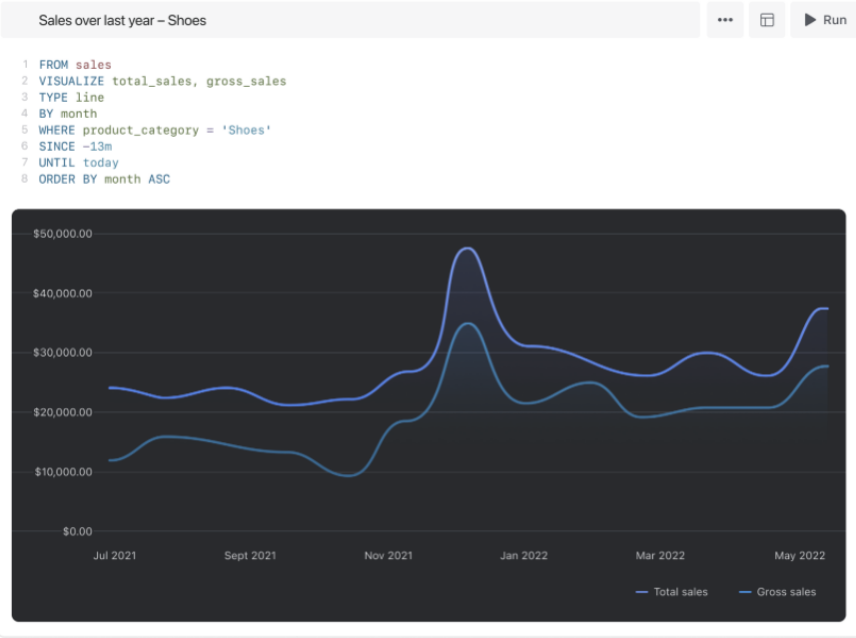
Task: Click the sales table name on line 1
Action: tap(93, 64)
